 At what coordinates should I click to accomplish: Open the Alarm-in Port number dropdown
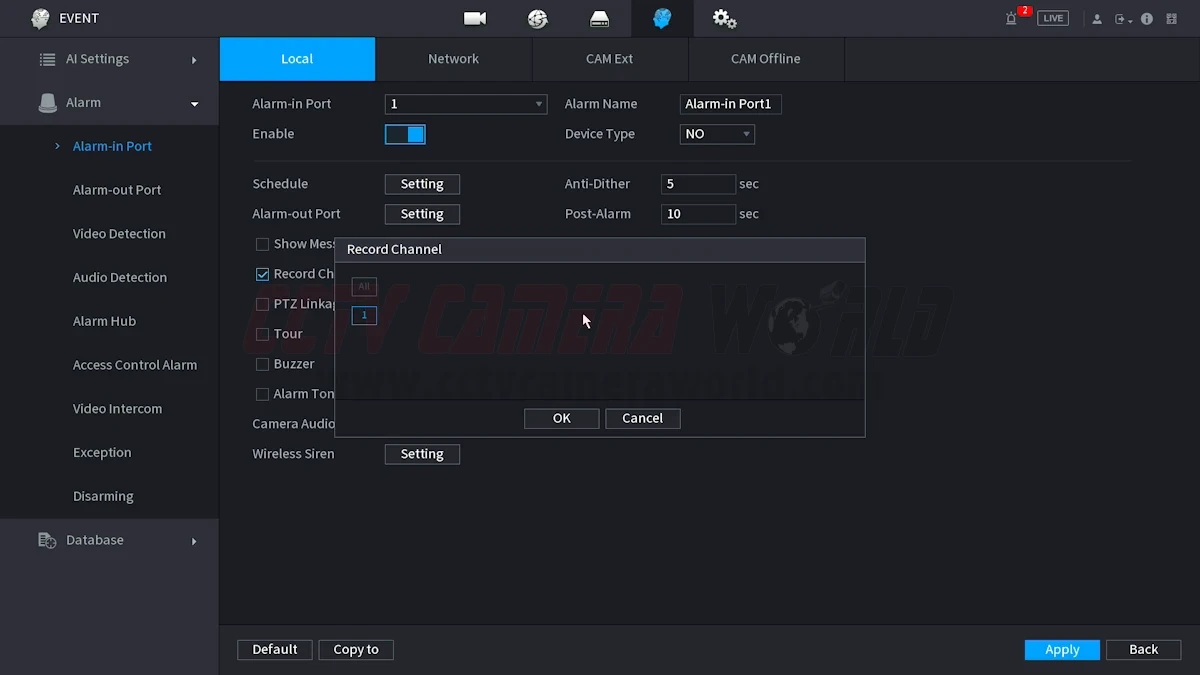[465, 104]
